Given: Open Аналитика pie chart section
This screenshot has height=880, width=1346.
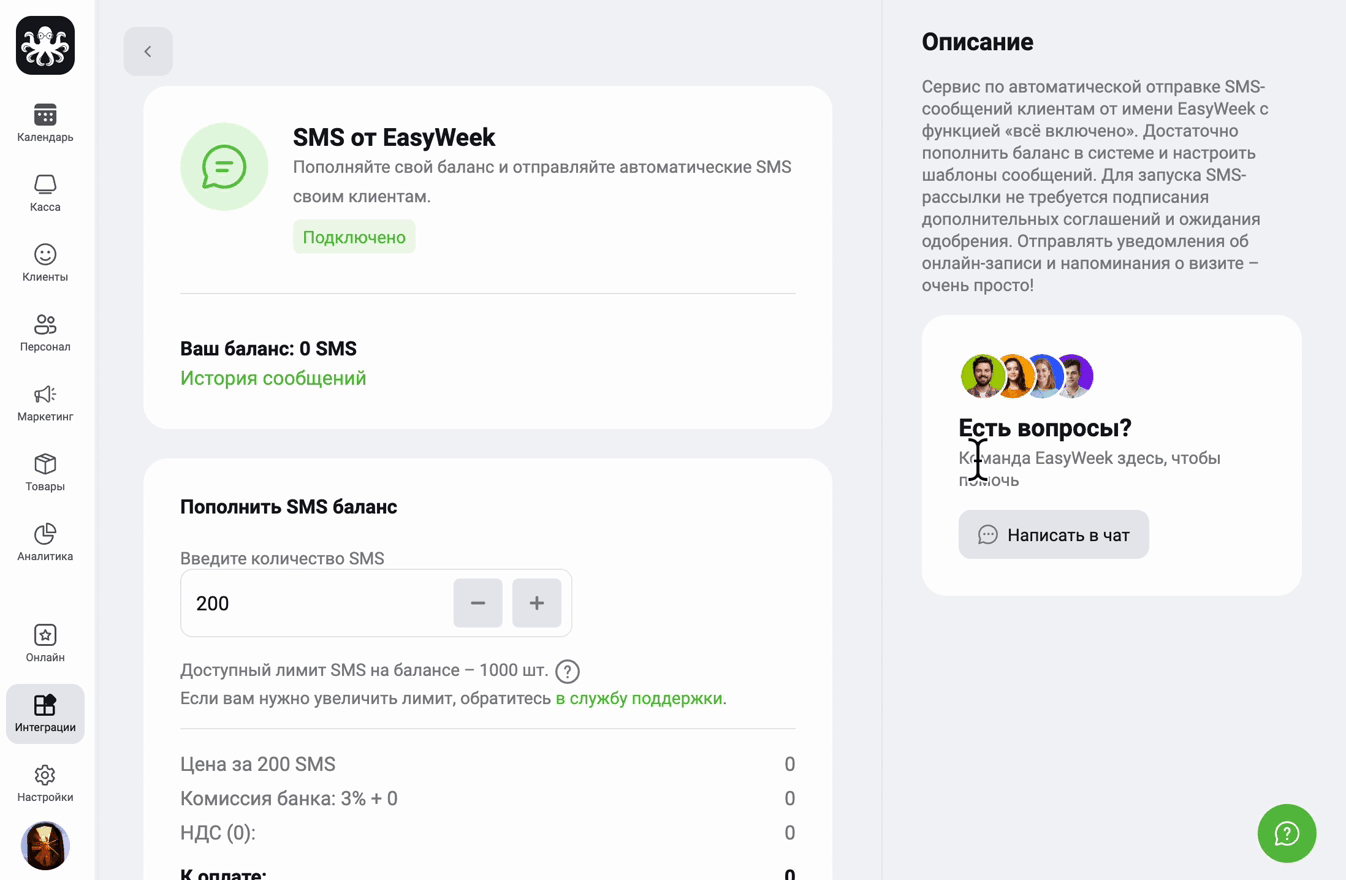Looking at the screenshot, I should point(45,543).
